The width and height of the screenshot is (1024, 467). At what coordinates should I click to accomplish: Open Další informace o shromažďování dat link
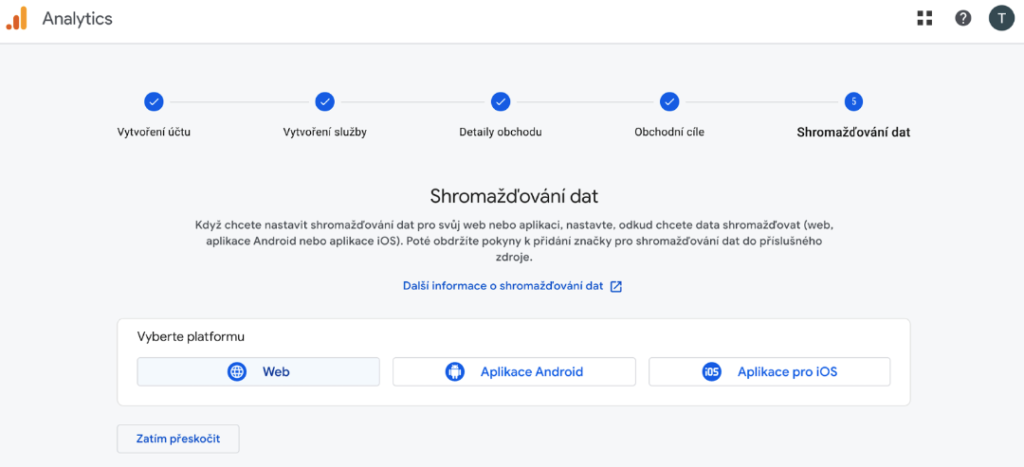503,286
